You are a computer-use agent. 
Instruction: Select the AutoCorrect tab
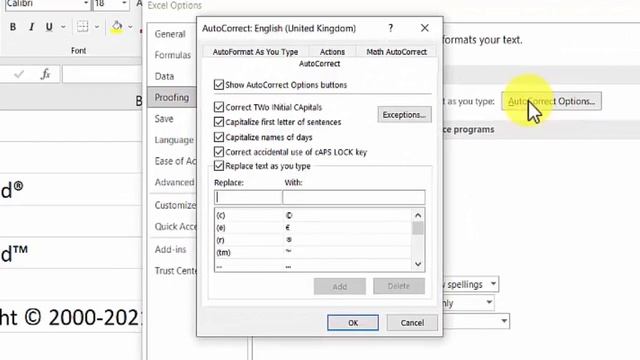pyautogui.click(x=319, y=64)
